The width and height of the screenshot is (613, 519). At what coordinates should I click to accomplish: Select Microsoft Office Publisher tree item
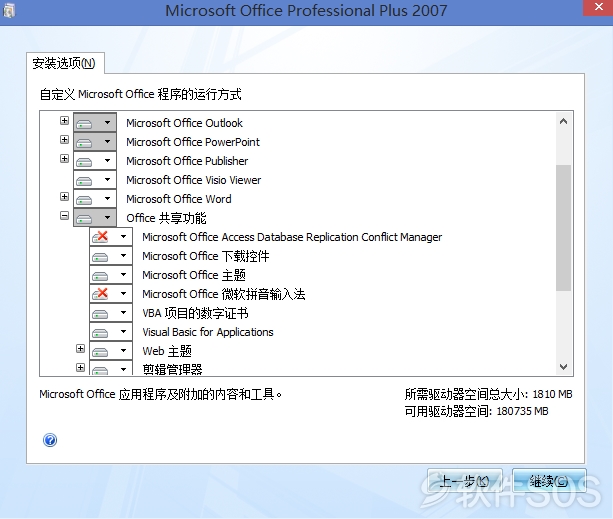pos(187,161)
